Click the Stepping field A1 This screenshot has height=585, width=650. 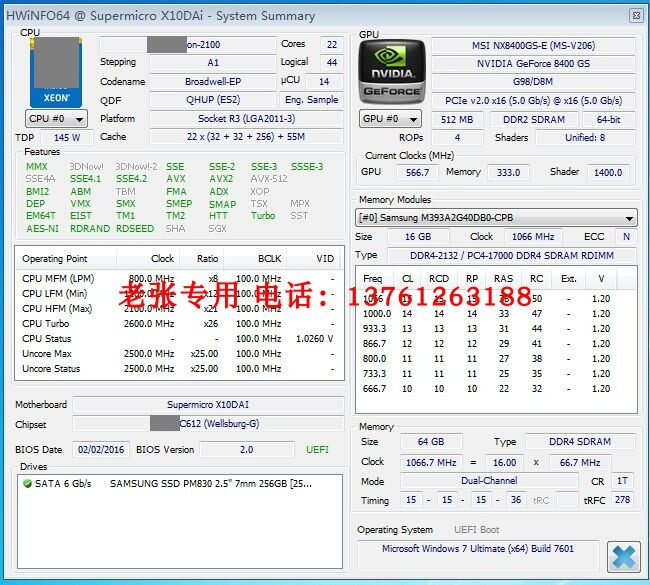coord(213,63)
